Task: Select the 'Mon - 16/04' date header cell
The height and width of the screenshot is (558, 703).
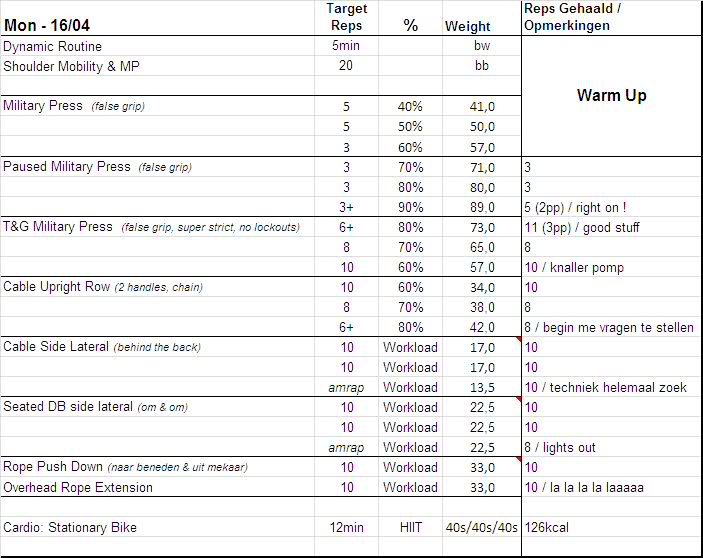Action: coord(50,26)
